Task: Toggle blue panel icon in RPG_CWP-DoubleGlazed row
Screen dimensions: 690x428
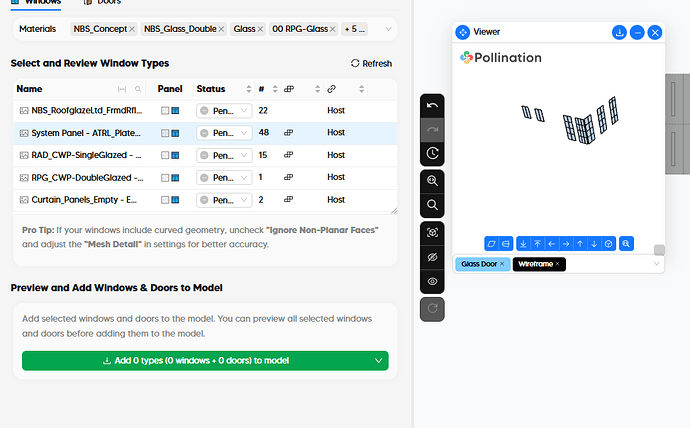Action: pyautogui.click(x=175, y=178)
